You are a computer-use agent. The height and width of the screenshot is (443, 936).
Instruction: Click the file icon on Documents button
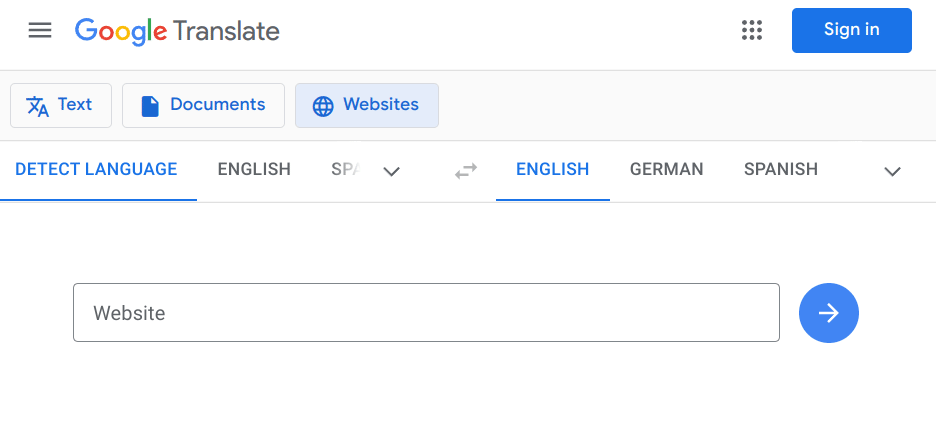point(150,106)
